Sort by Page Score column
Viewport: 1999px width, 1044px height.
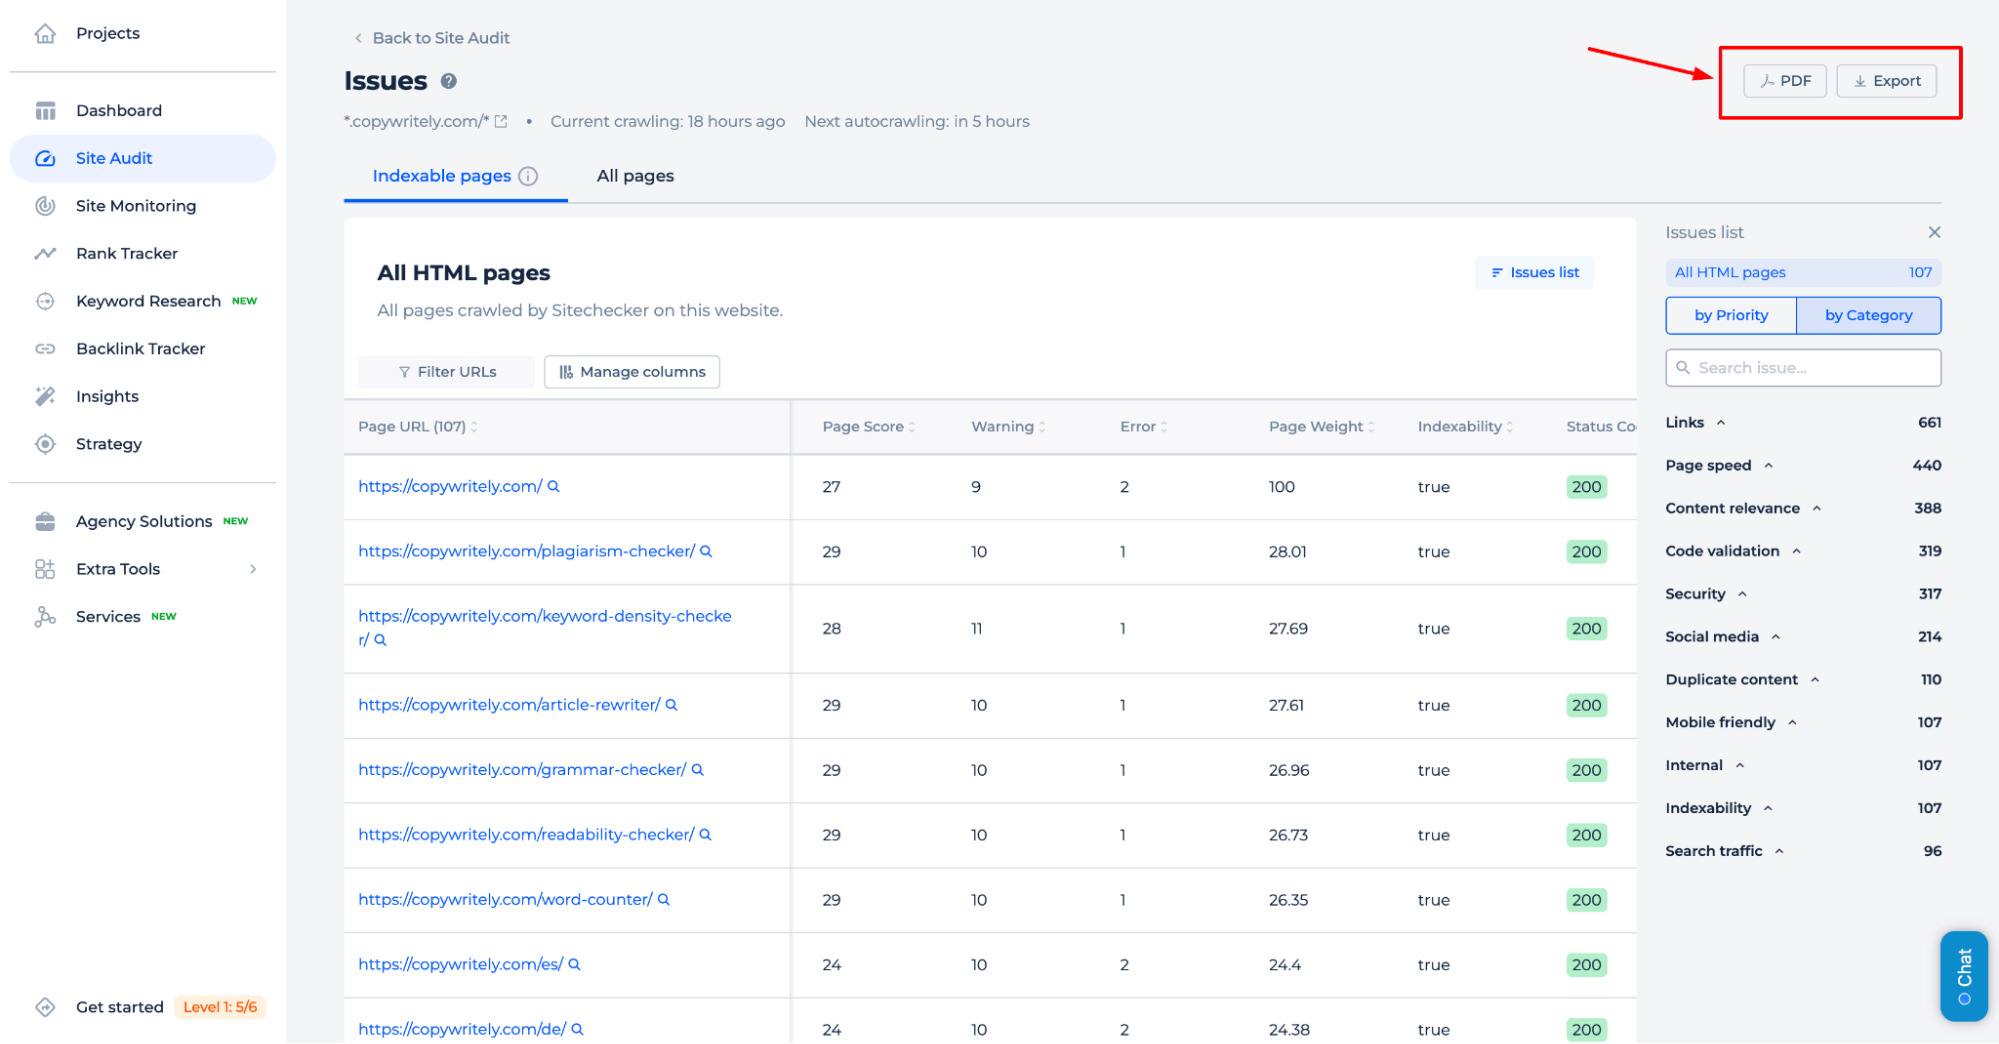click(868, 427)
